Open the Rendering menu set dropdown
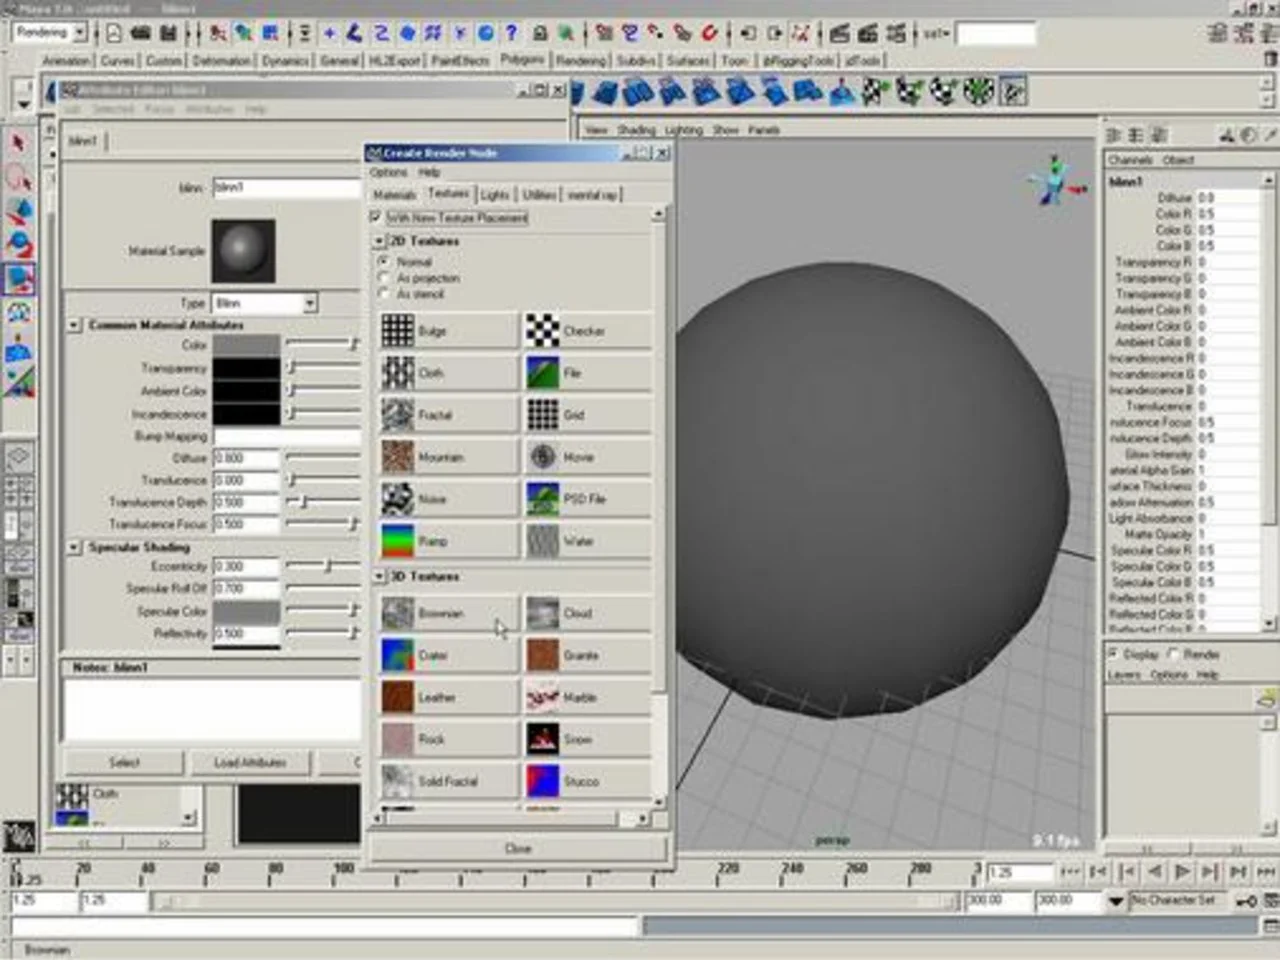The width and height of the screenshot is (1280, 960). click(x=51, y=33)
